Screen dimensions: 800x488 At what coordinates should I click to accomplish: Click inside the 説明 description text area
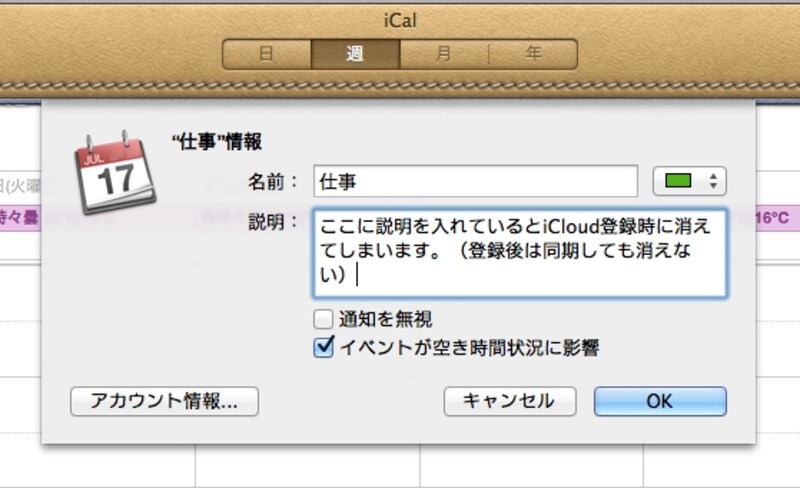(520, 253)
